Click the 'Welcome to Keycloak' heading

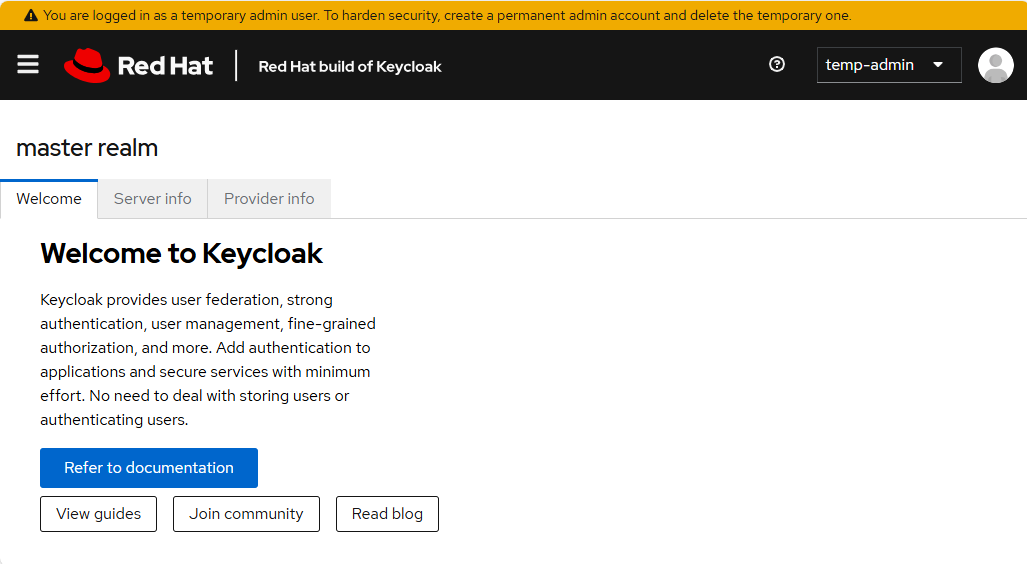coord(181,254)
